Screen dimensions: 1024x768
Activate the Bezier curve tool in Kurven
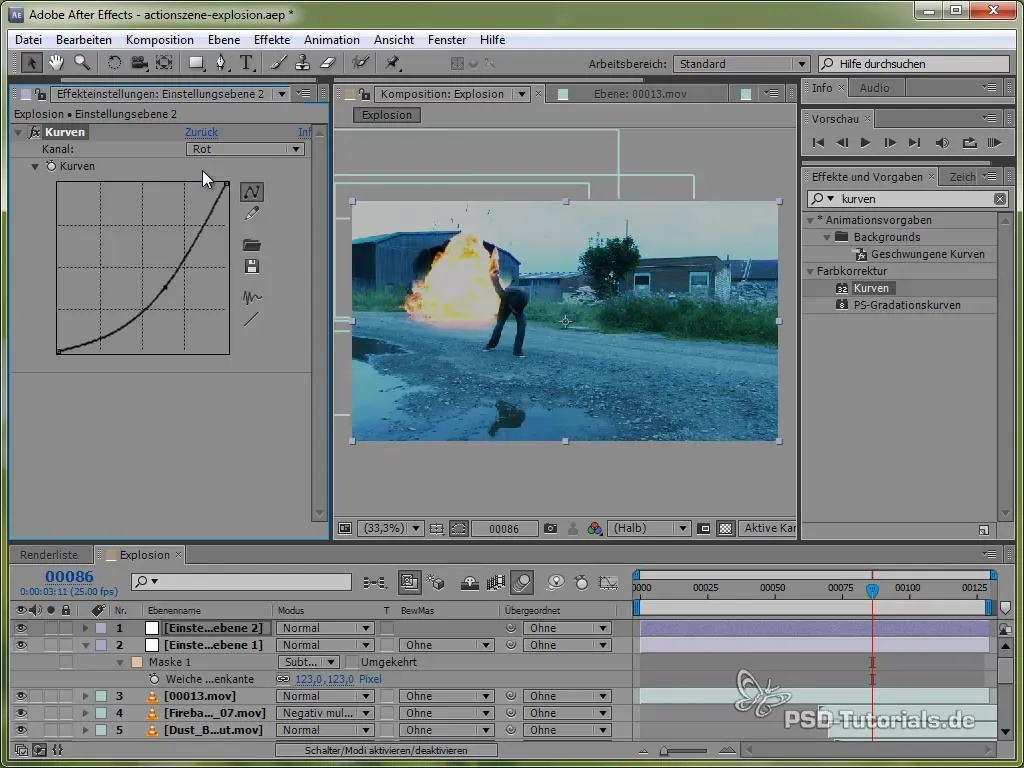pyautogui.click(x=251, y=192)
